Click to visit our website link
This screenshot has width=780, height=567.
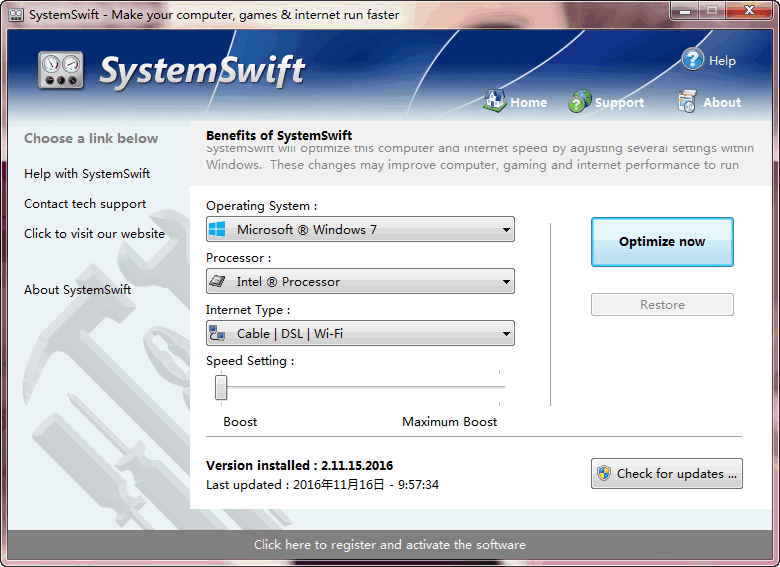pos(94,234)
